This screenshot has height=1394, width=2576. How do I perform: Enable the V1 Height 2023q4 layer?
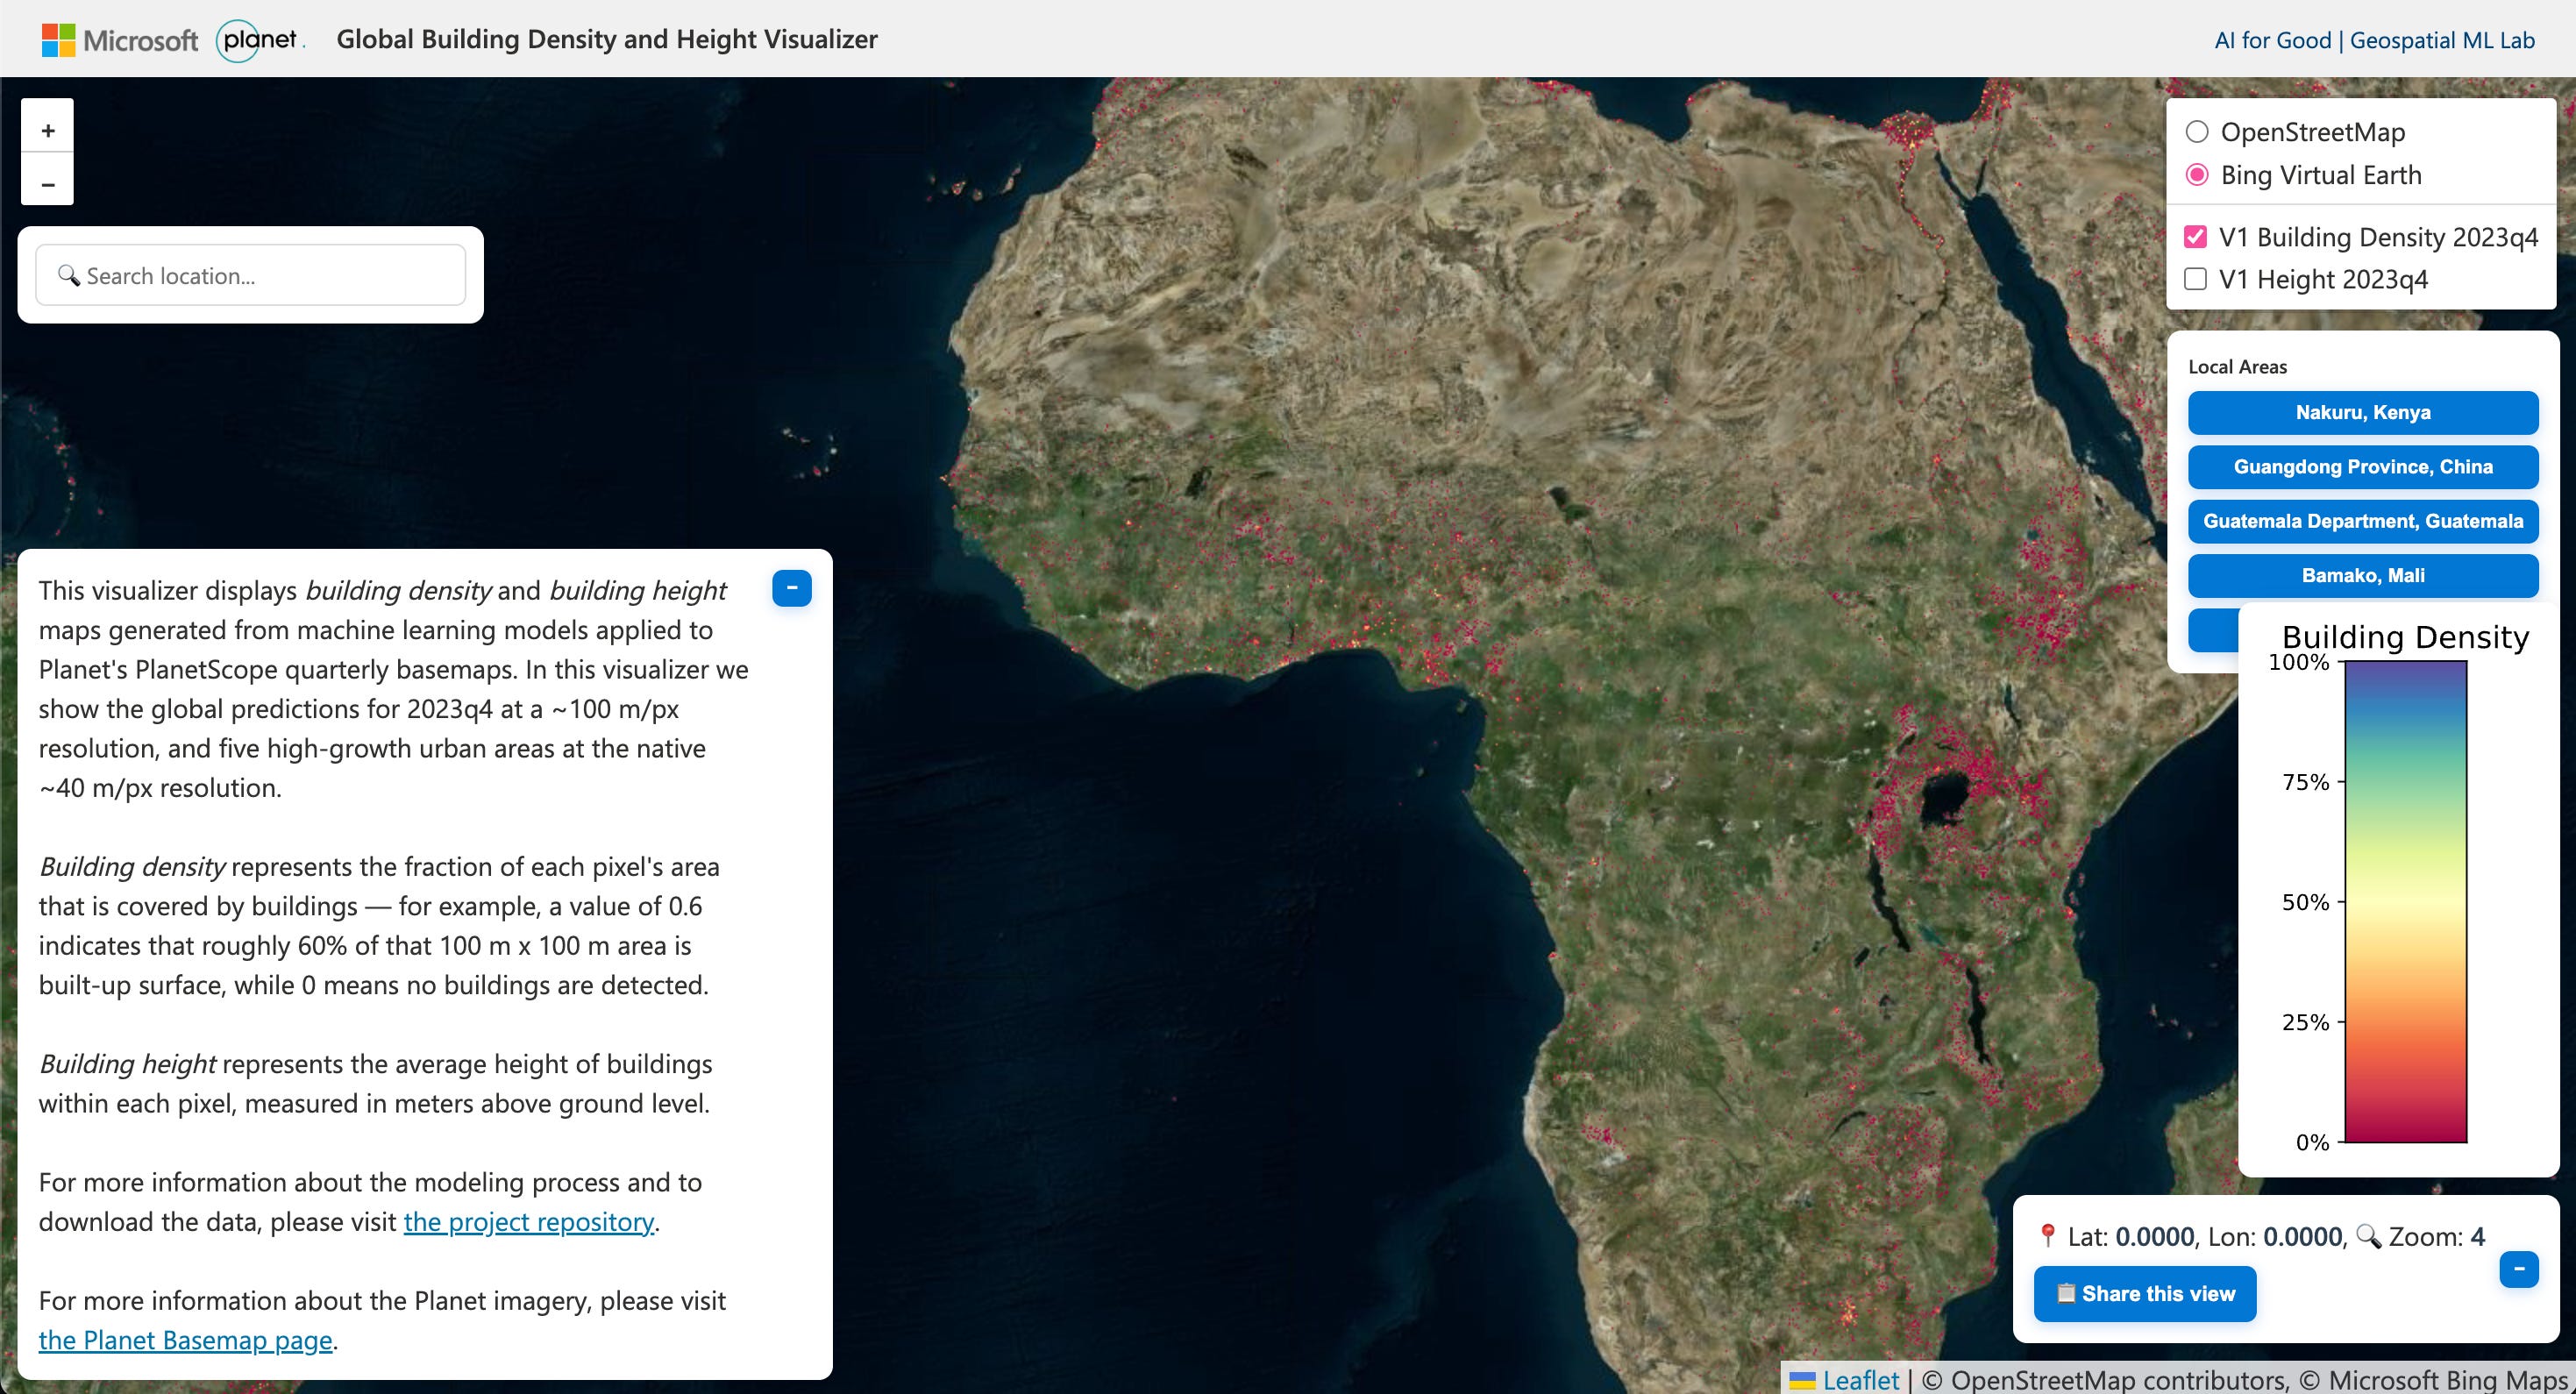(2195, 279)
